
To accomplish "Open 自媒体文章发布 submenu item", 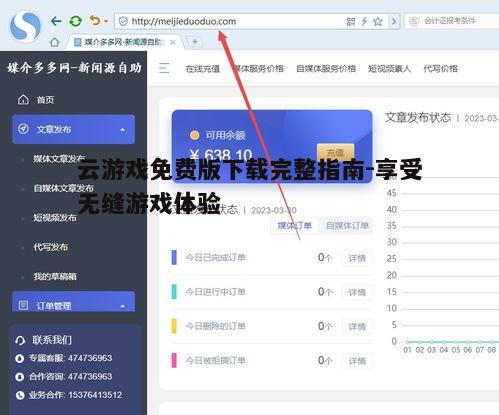I will 63,188.
